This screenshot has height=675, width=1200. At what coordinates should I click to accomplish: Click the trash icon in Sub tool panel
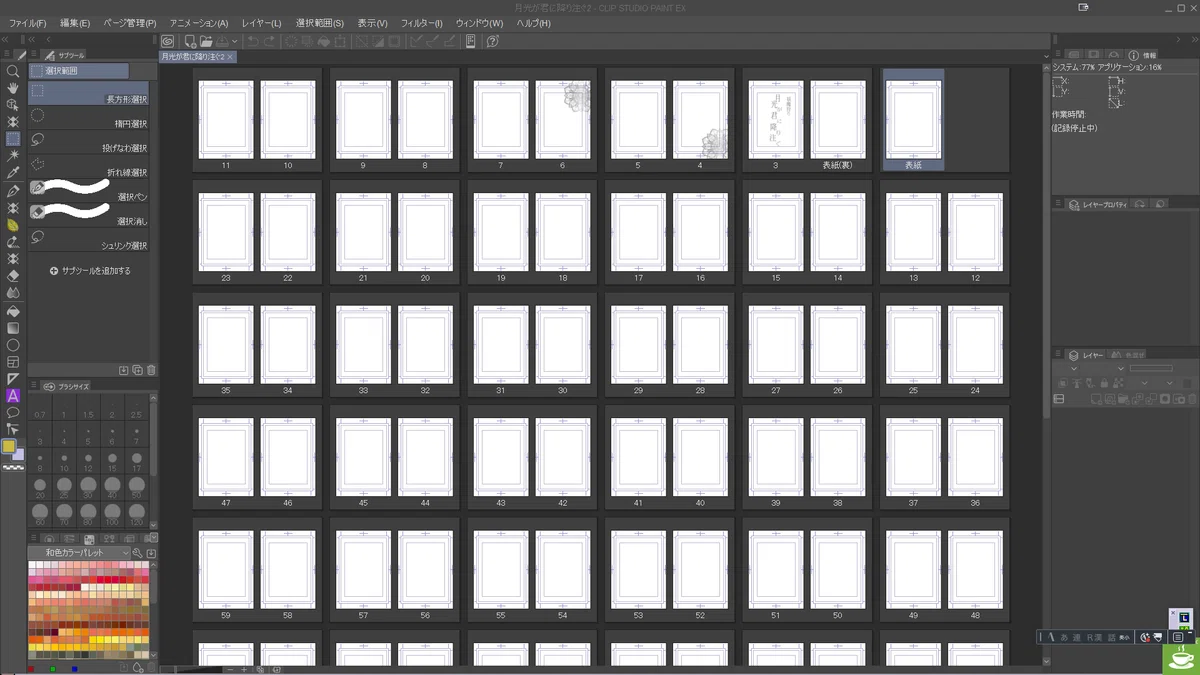151,370
